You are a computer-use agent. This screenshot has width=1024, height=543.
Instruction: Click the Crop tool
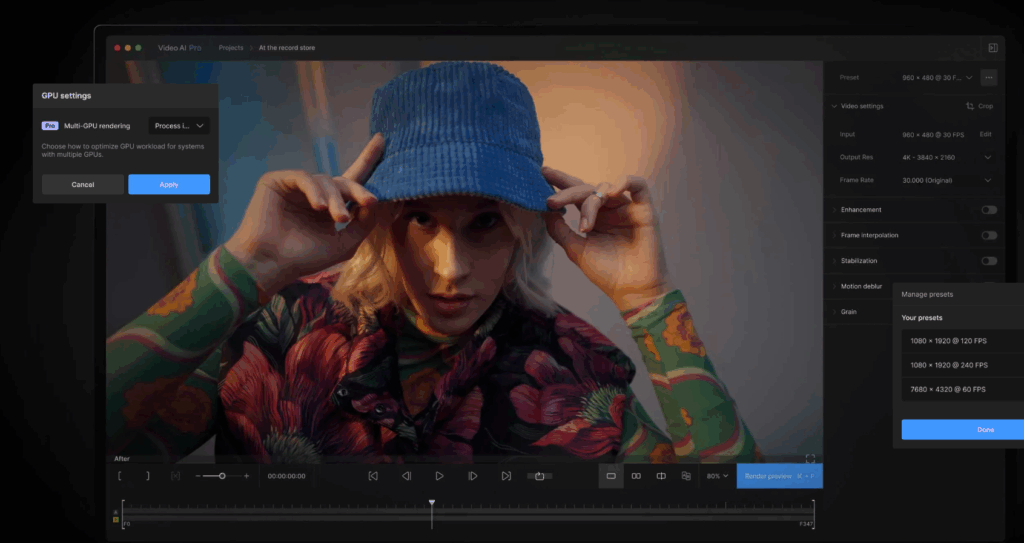coord(980,106)
